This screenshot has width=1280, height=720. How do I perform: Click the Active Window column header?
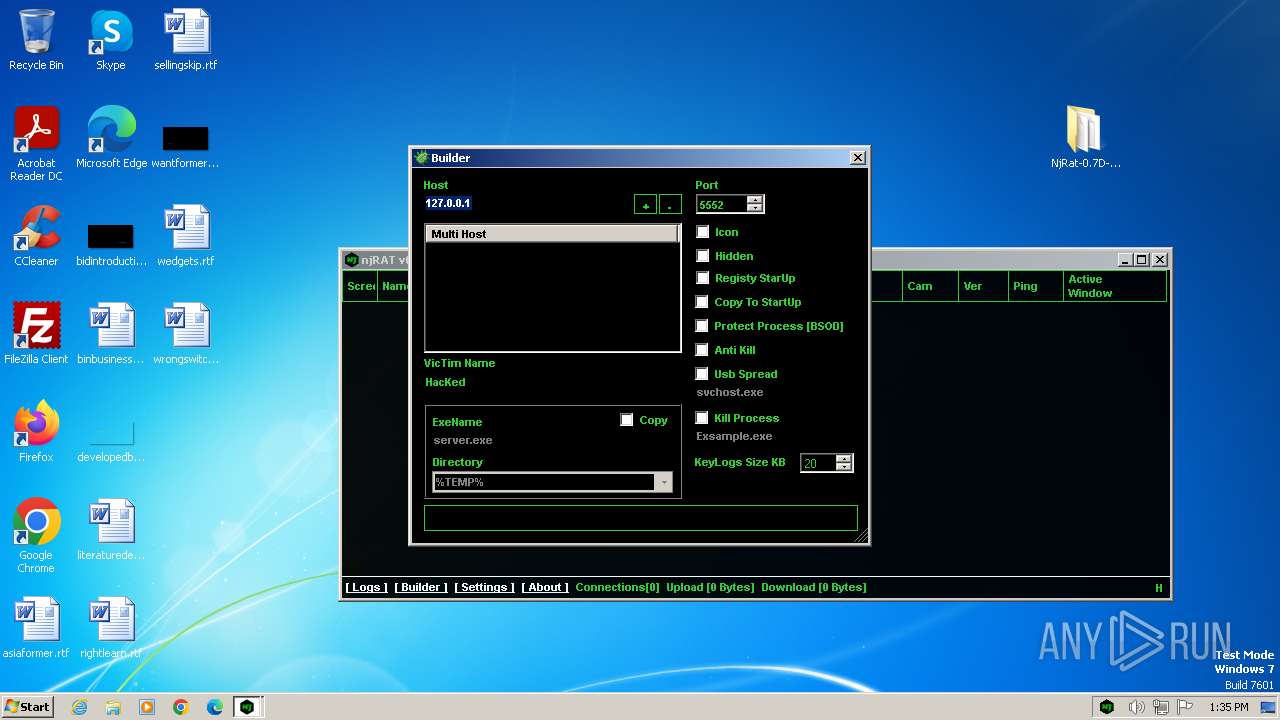click(1114, 286)
